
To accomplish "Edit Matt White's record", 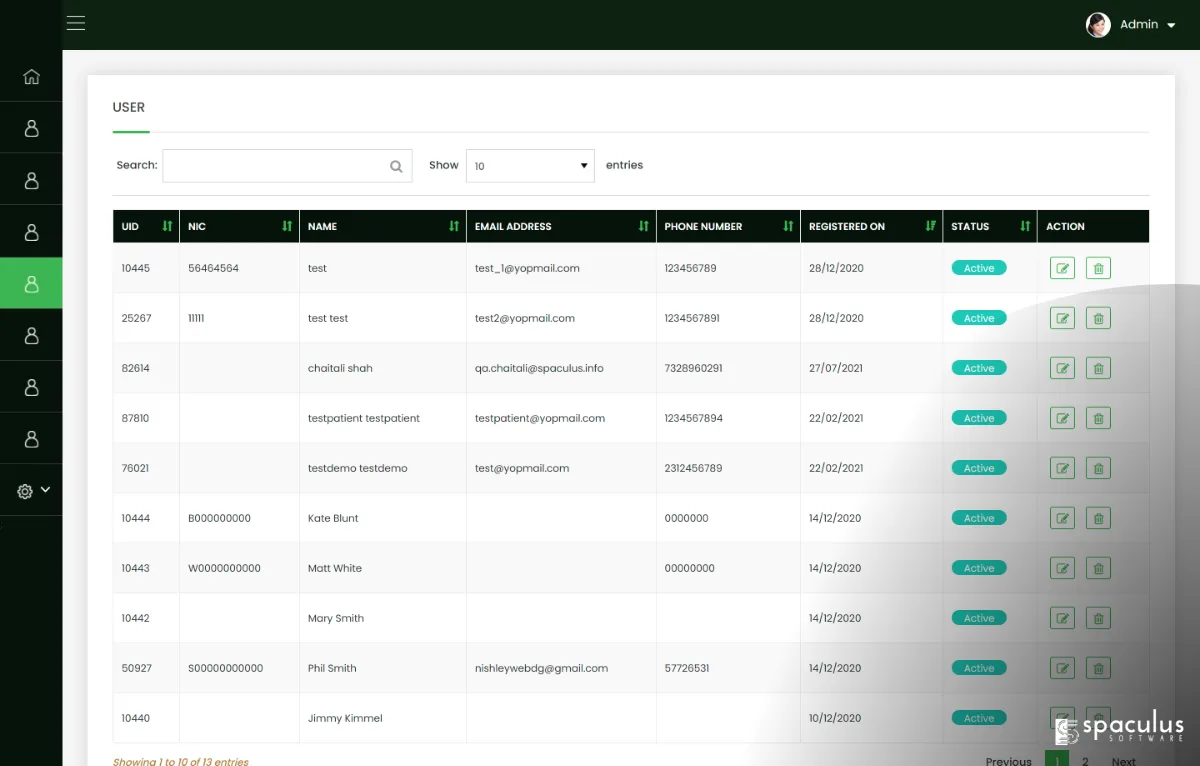I will click(x=1062, y=568).
